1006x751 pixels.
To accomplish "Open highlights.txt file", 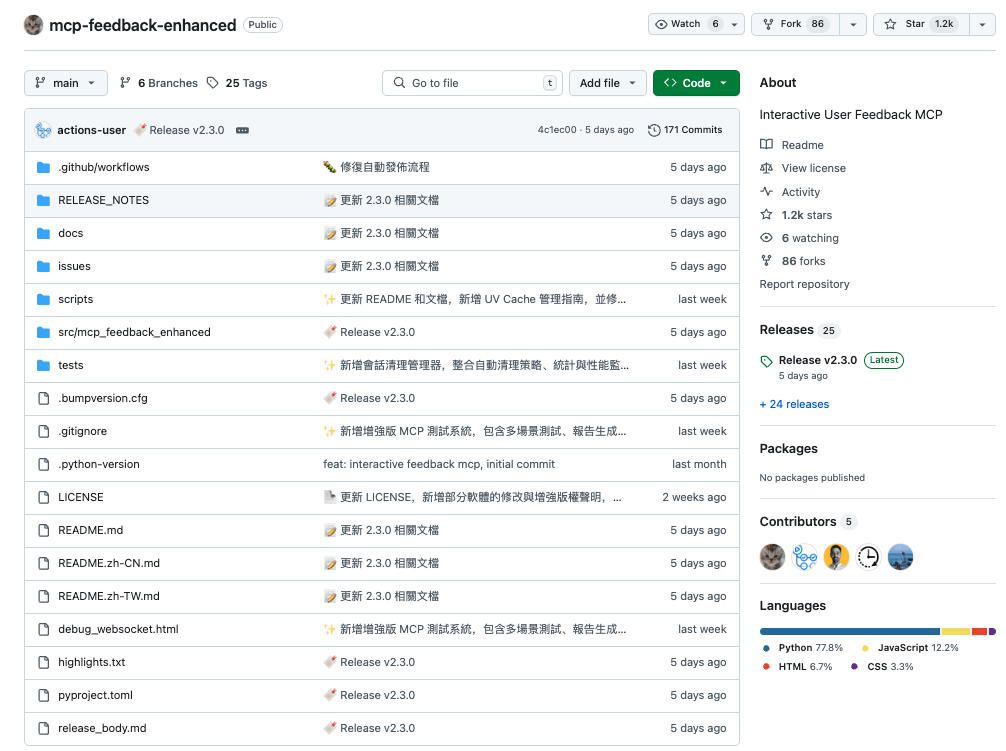I will (x=92, y=662).
